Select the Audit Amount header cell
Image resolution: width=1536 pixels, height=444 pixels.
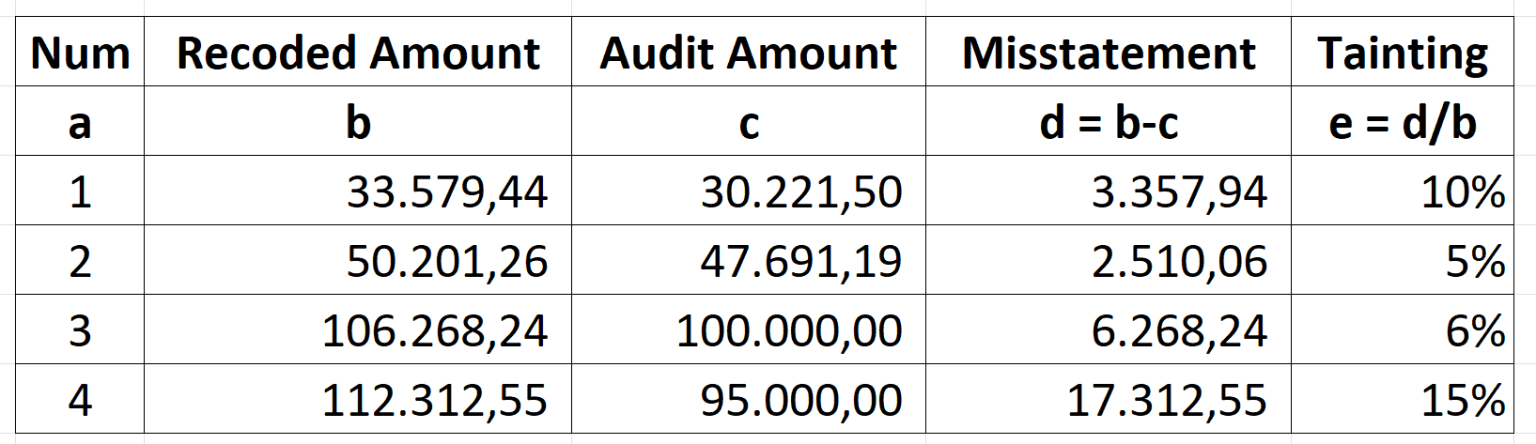748,53
